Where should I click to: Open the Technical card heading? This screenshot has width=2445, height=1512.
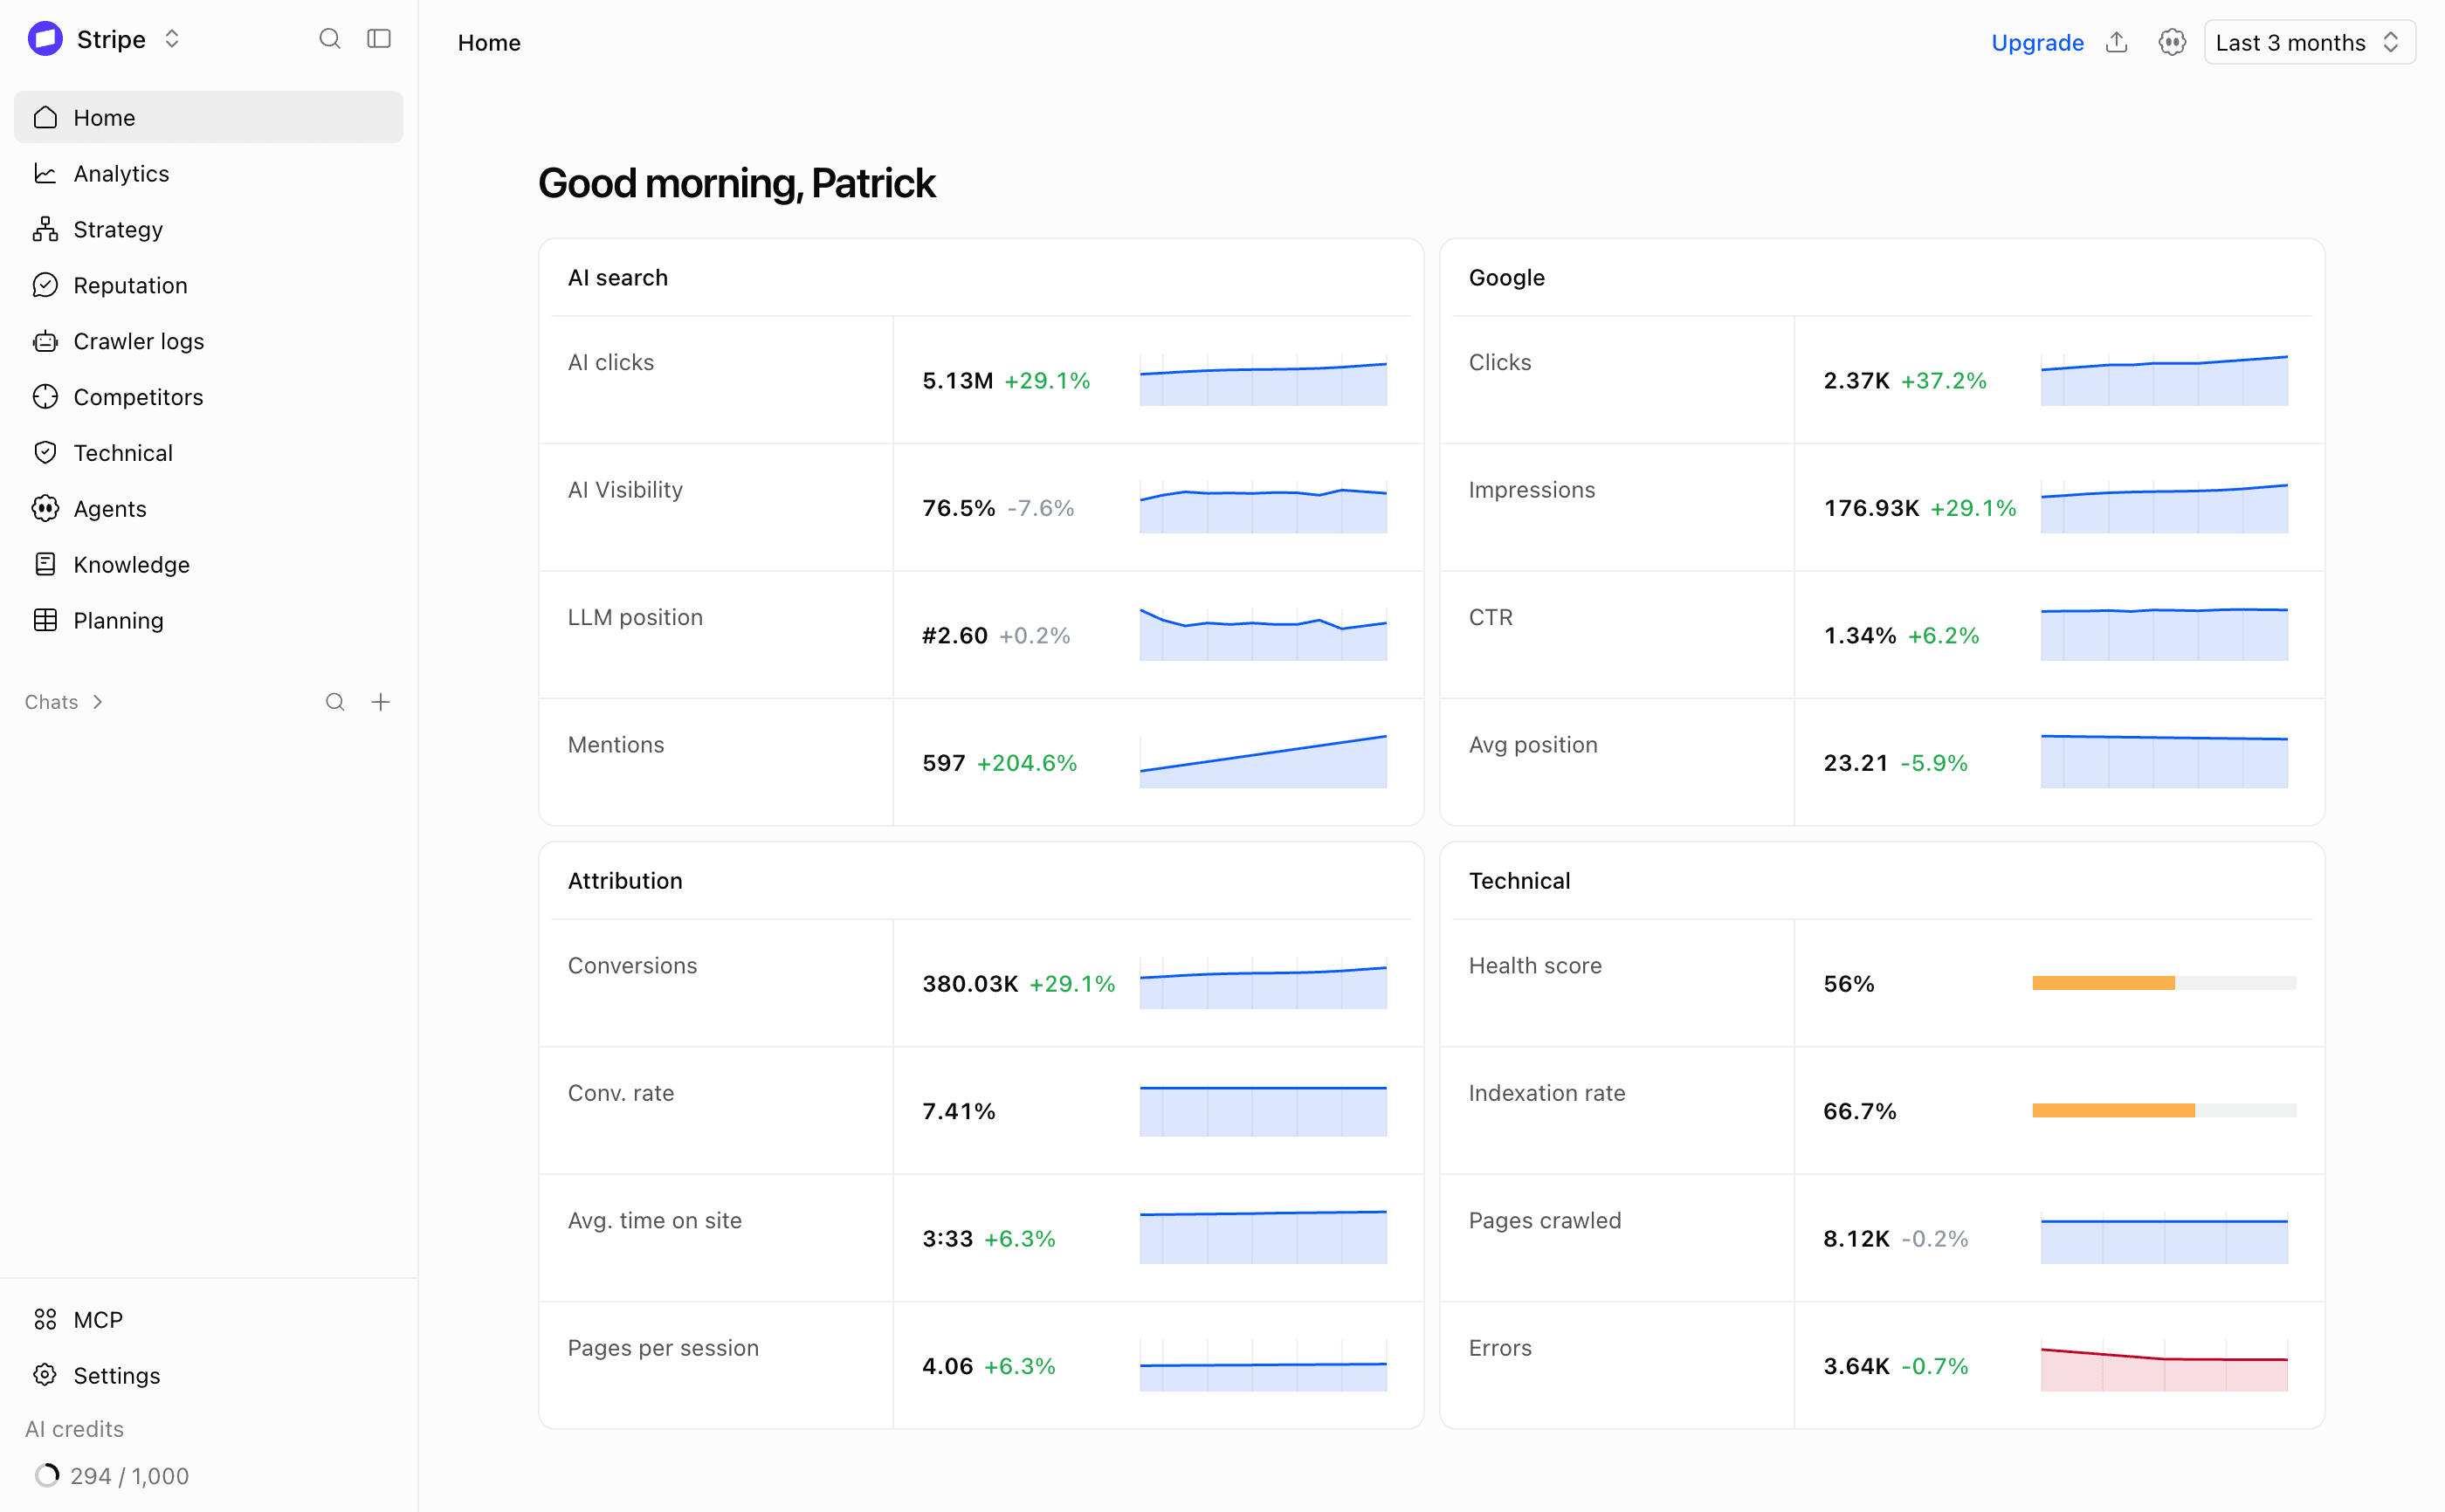pyautogui.click(x=1519, y=881)
